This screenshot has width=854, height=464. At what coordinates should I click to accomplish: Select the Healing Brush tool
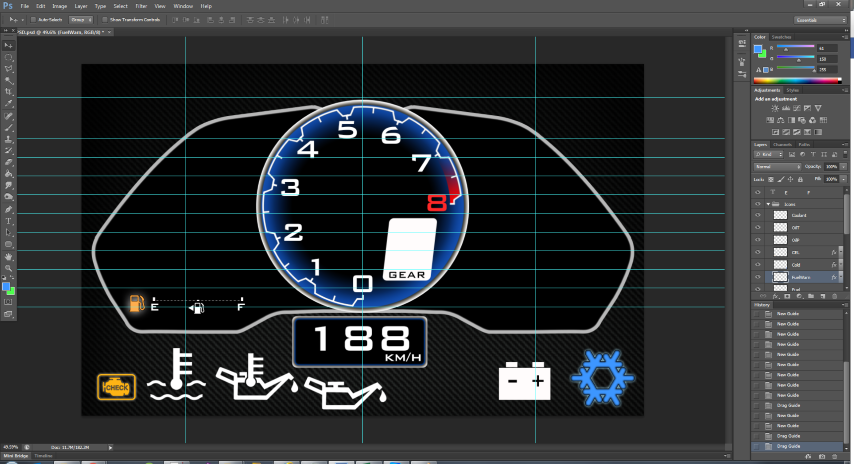pos(9,116)
